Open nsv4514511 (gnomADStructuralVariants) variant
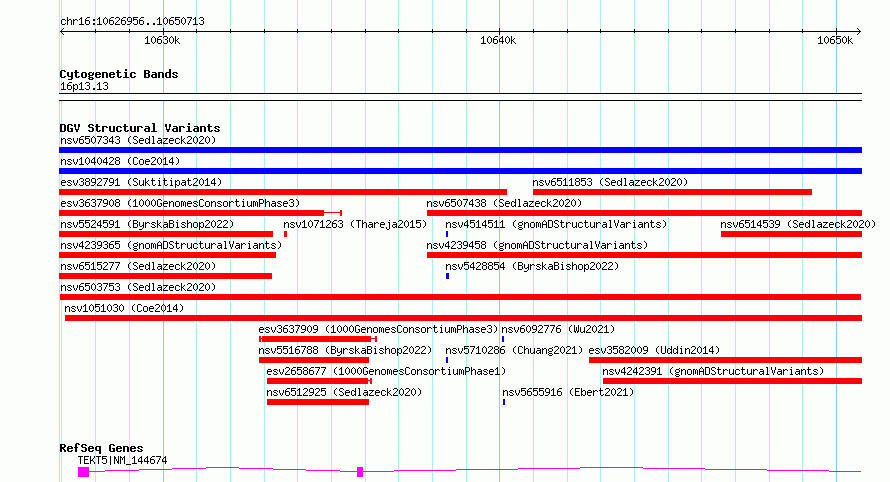This screenshot has width=890, height=482. (556, 224)
